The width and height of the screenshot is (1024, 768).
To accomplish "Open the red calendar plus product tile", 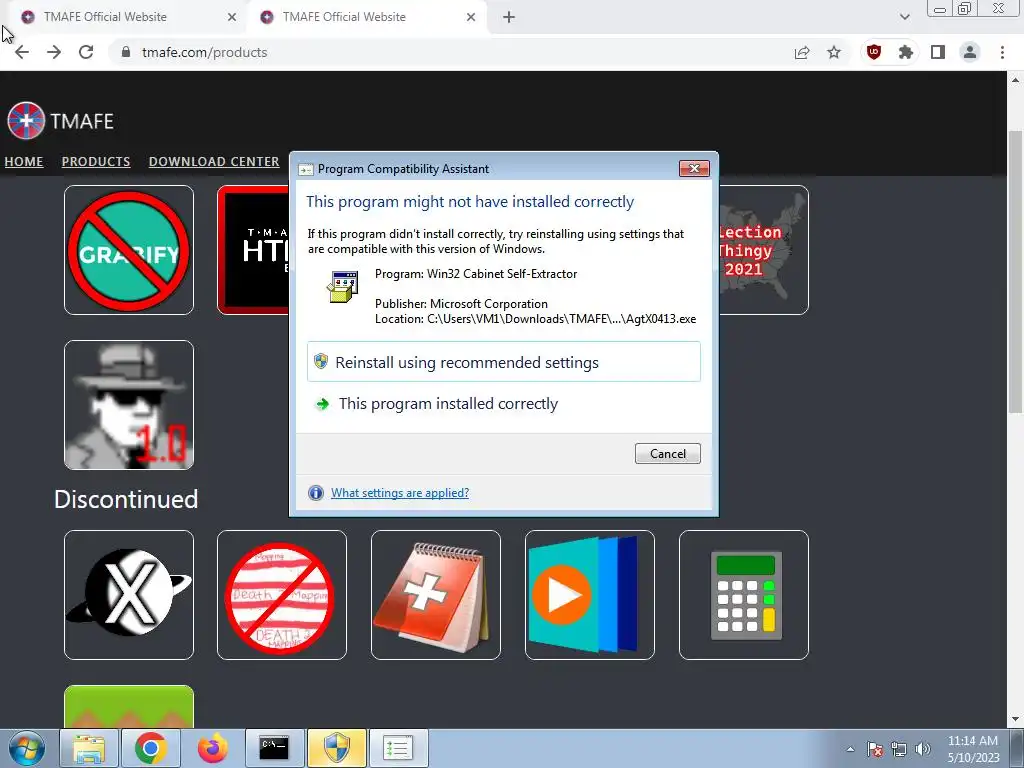I will pos(436,595).
